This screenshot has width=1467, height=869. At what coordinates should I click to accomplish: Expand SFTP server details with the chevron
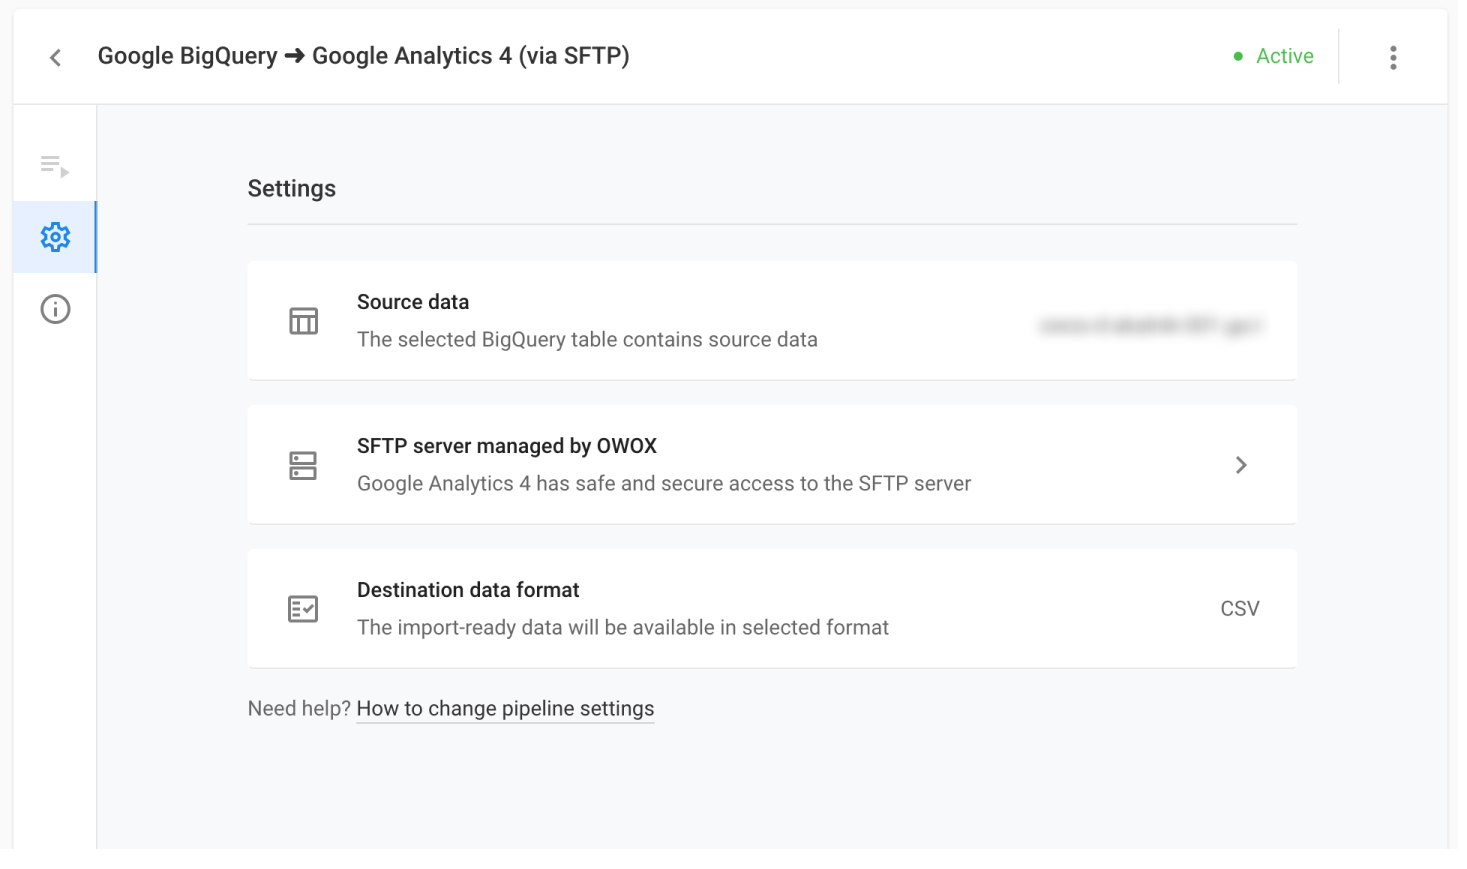(x=1241, y=465)
